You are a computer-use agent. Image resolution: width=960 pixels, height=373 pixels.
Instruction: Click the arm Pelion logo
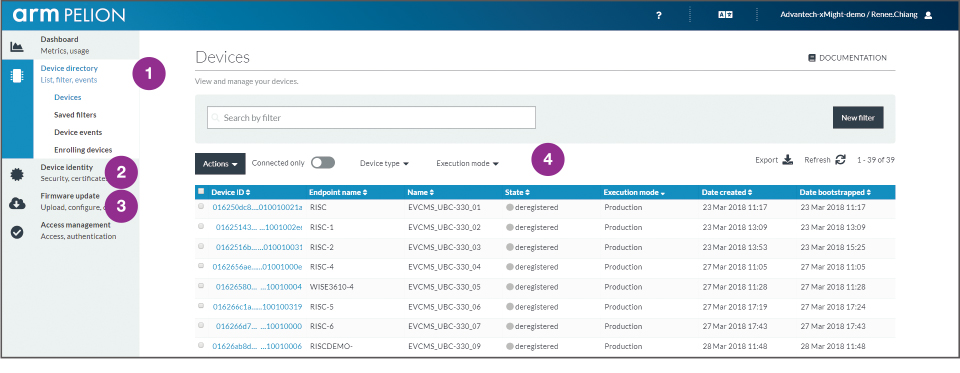pyautogui.click(x=69, y=15)
